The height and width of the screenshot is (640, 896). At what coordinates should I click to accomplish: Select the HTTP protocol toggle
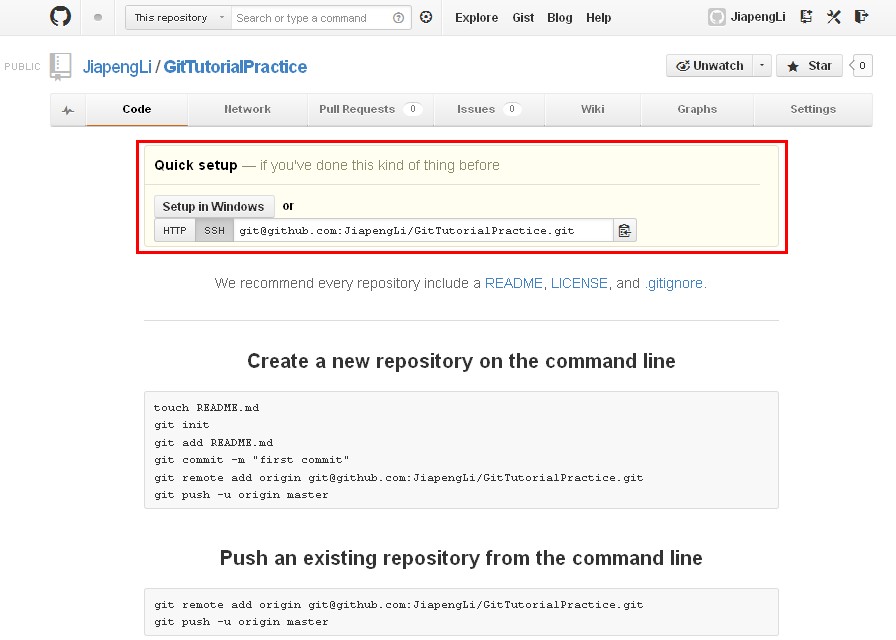coord(175,230)
